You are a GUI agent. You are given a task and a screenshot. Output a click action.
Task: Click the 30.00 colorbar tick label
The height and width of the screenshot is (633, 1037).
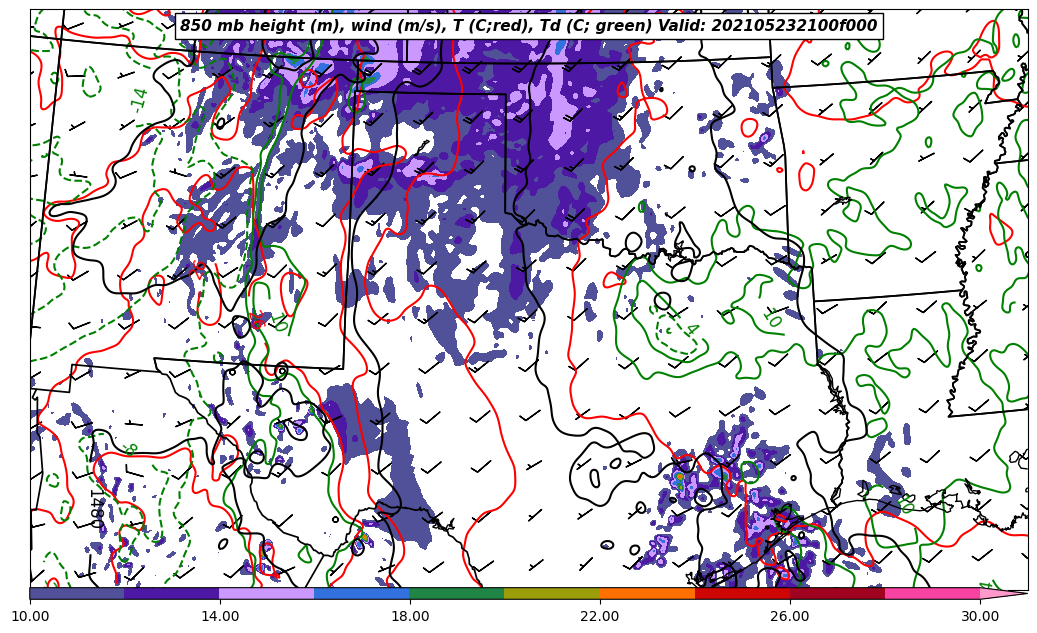click(980, 616)
